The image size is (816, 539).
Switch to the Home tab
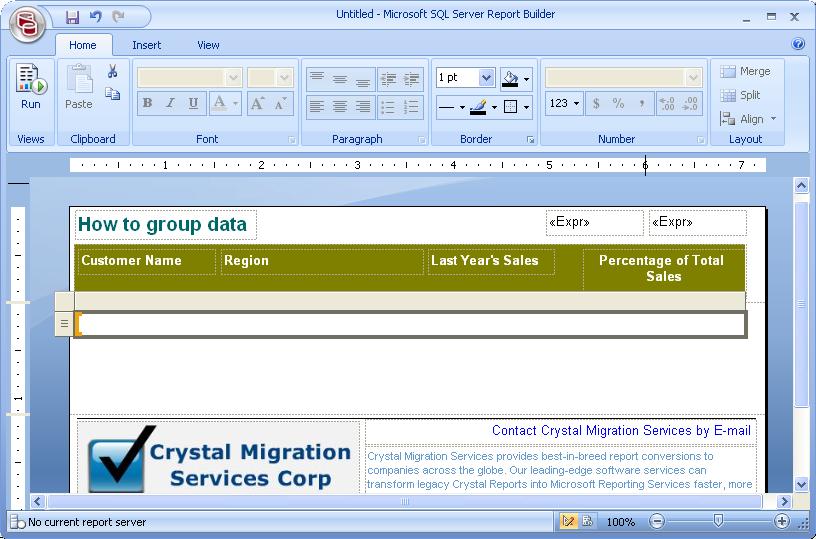coord(83,45)
